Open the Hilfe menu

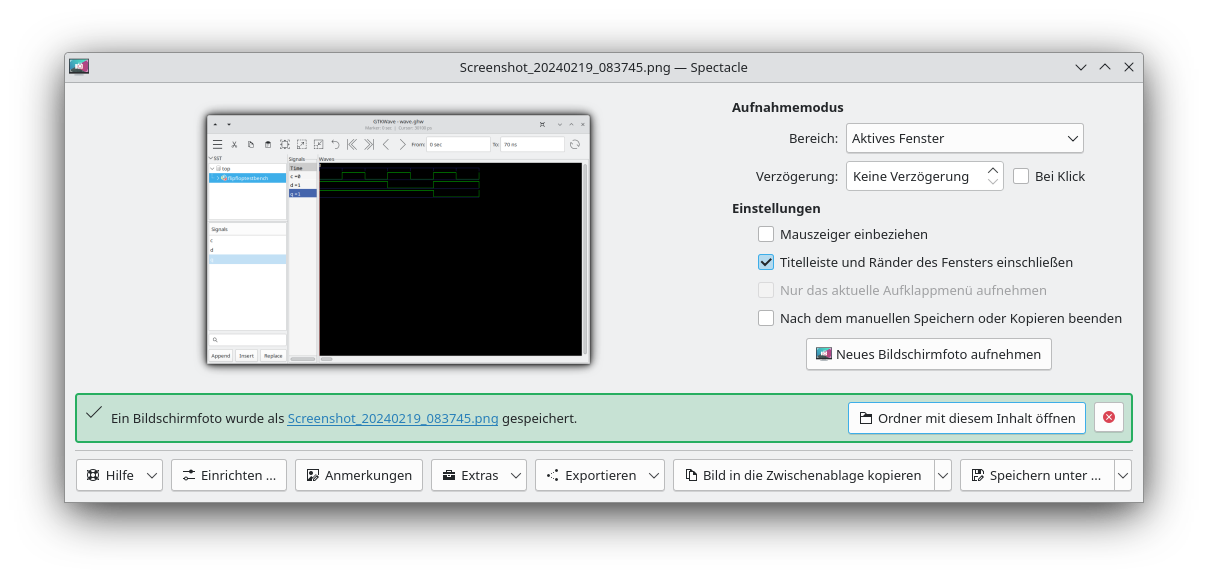pos(119,475)
